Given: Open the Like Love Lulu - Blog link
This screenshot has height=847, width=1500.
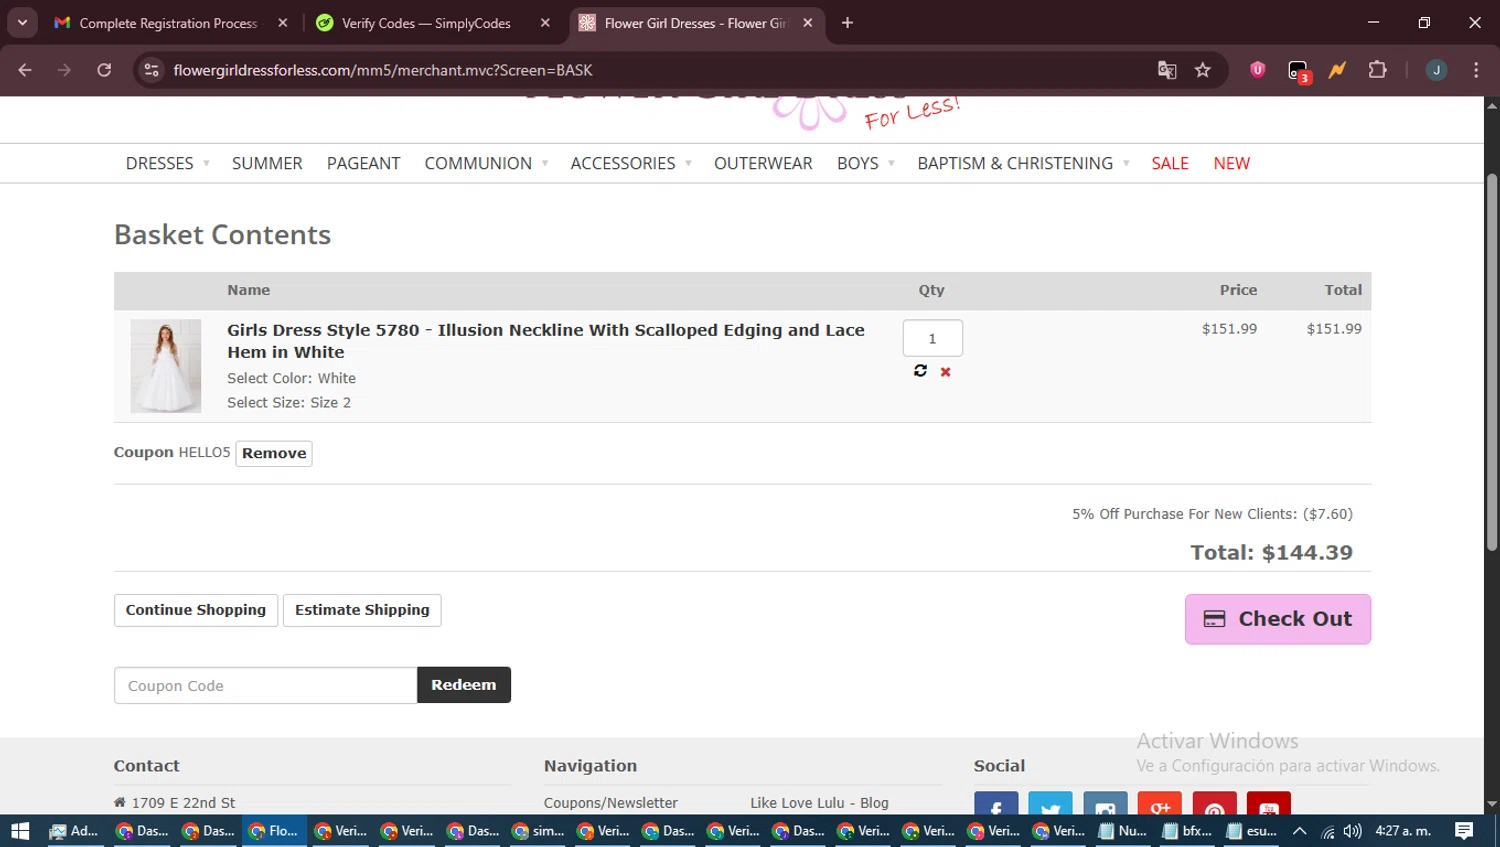Looking at the screenshot, I should pos(819,803).
